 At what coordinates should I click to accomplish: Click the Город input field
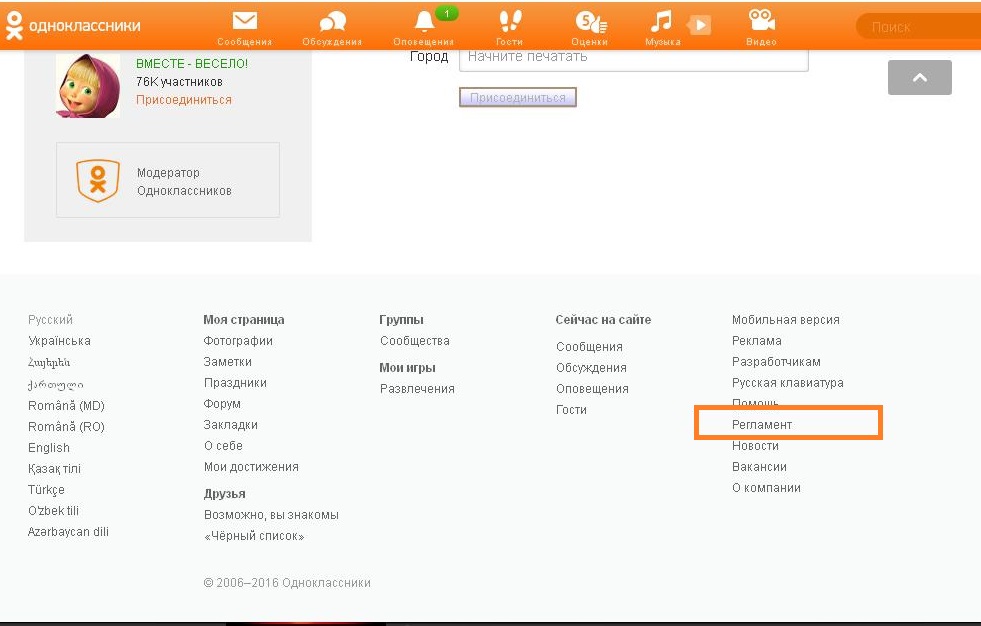coord(632,57)
